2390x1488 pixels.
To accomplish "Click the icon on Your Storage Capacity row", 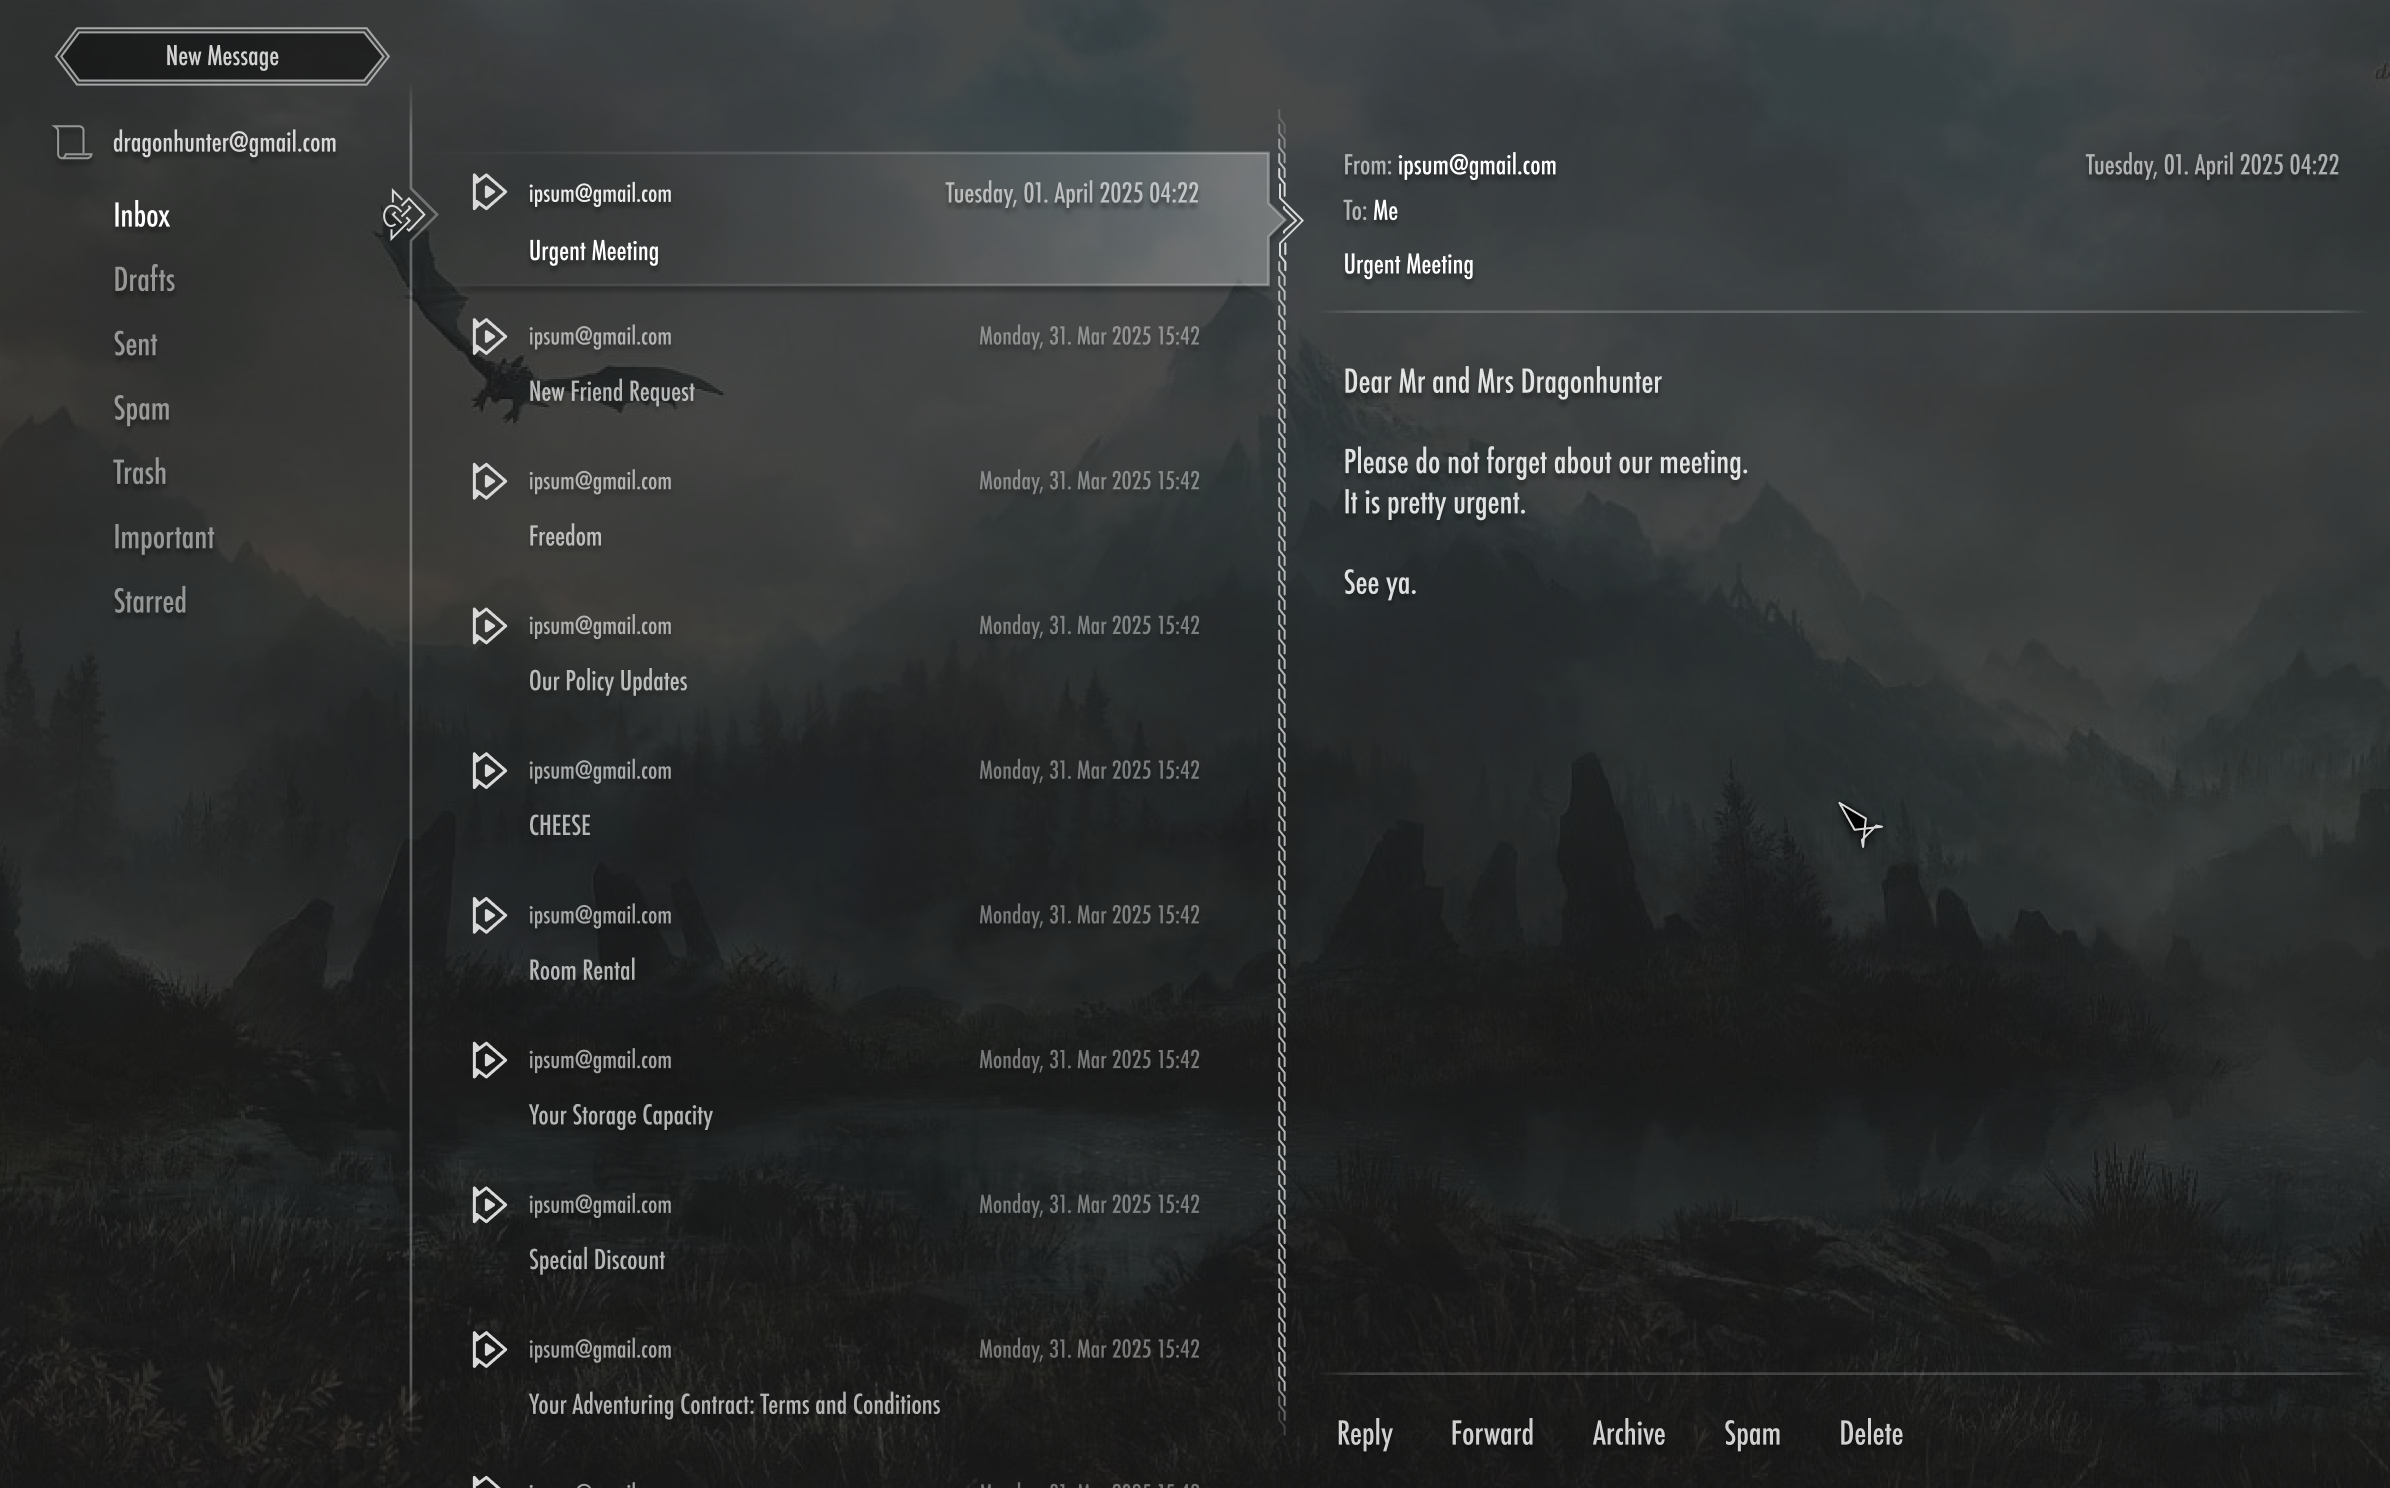I will click(x=488, y=1060).
